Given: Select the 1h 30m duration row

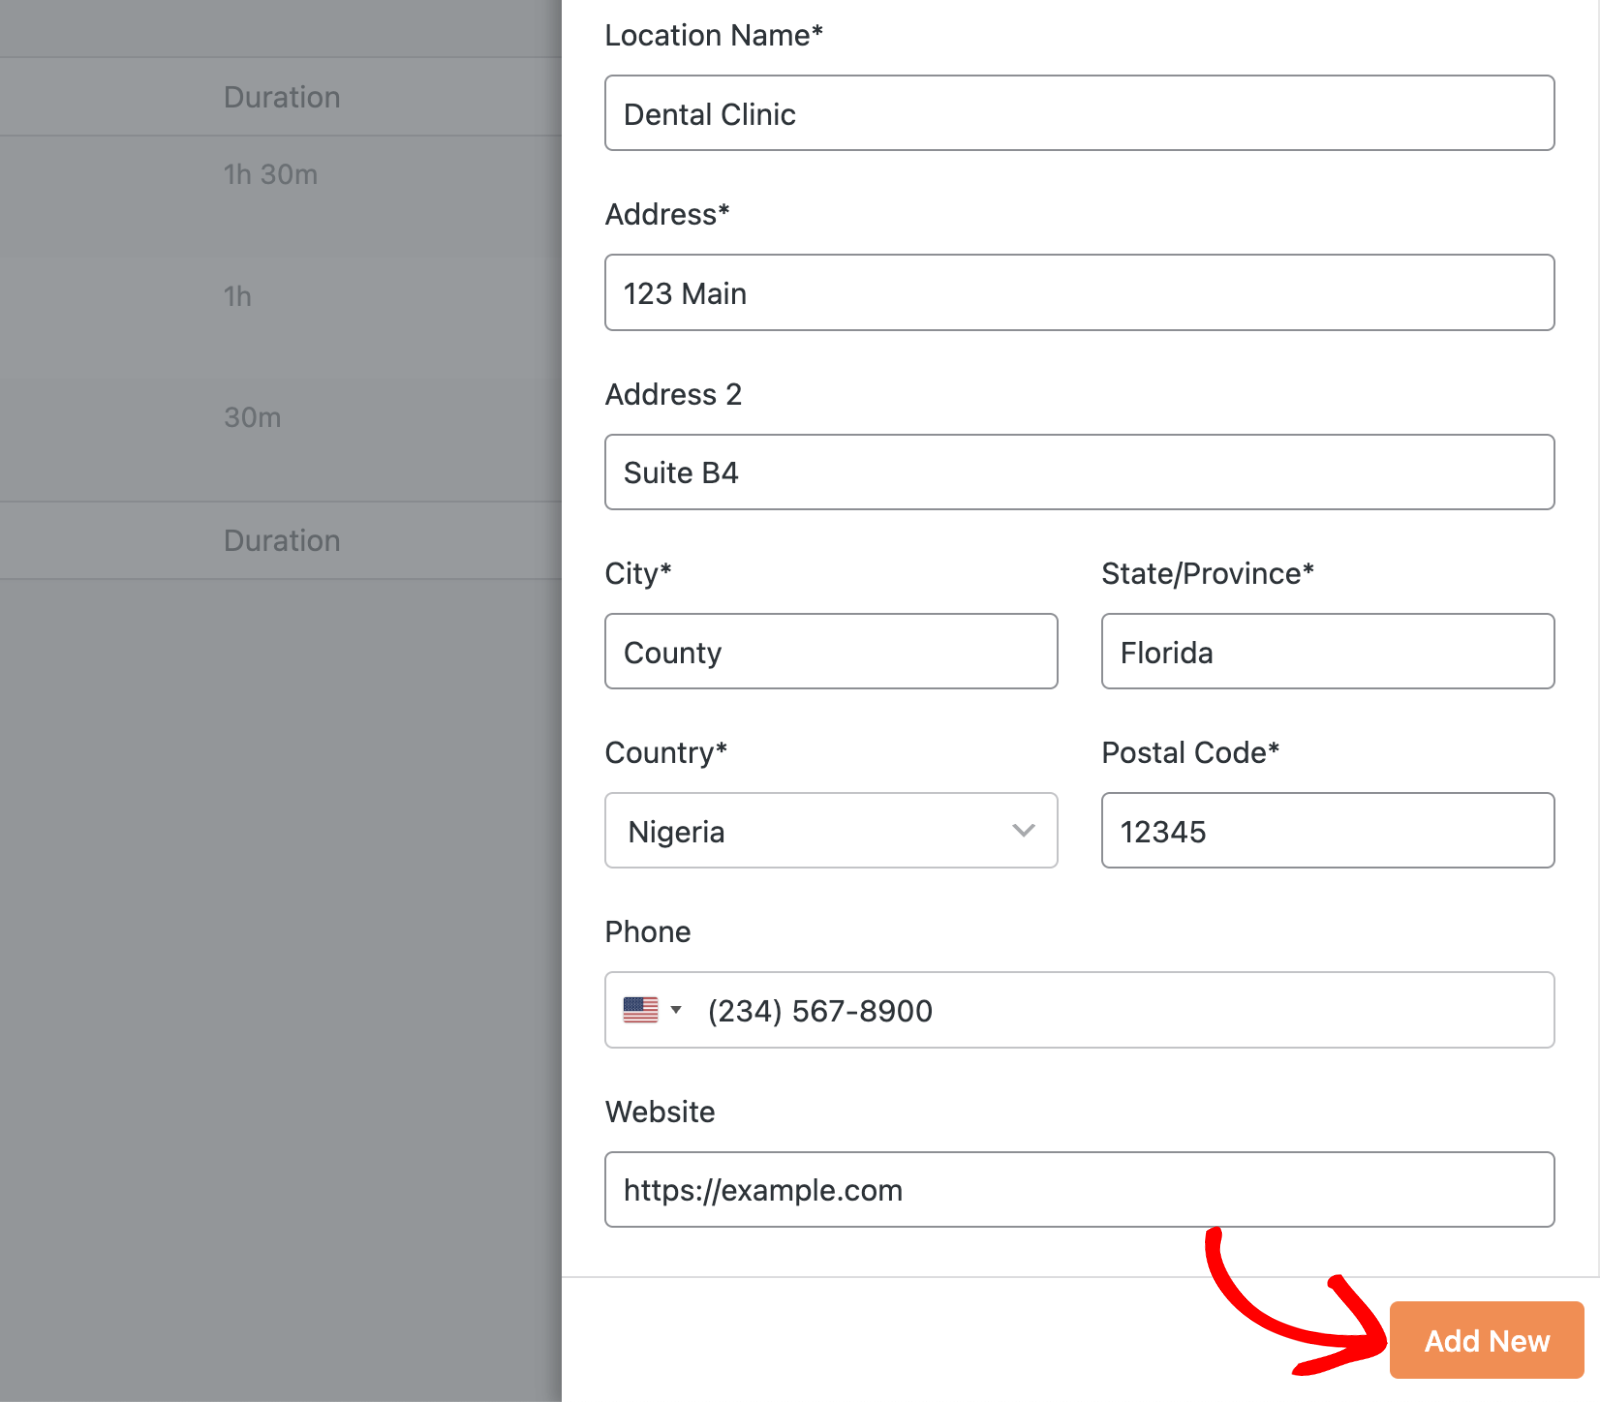Looking at the screenshot, I should point(270,175).
